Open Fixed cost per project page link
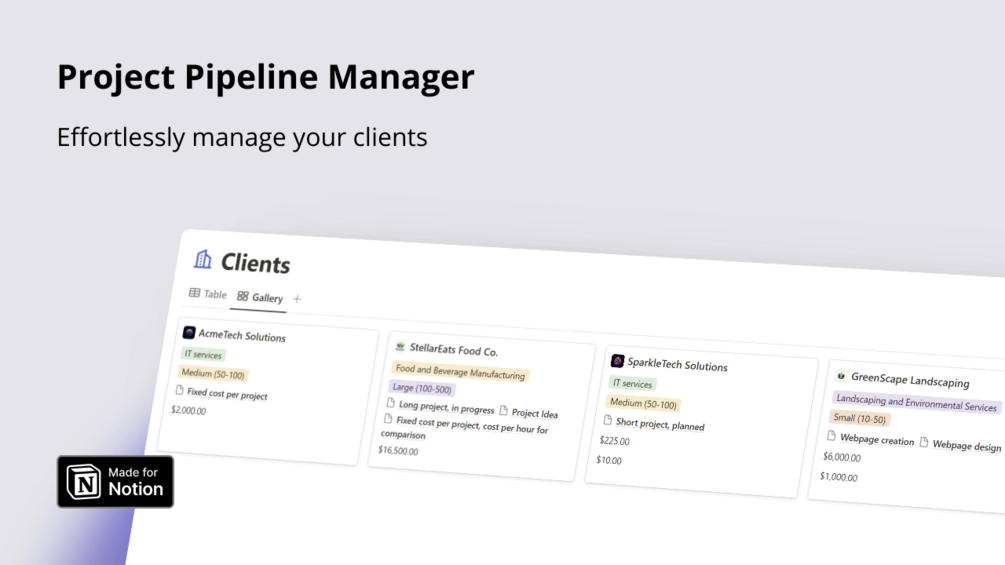The height and width of the screenshot is (565, 1005). tap(227, 394)
